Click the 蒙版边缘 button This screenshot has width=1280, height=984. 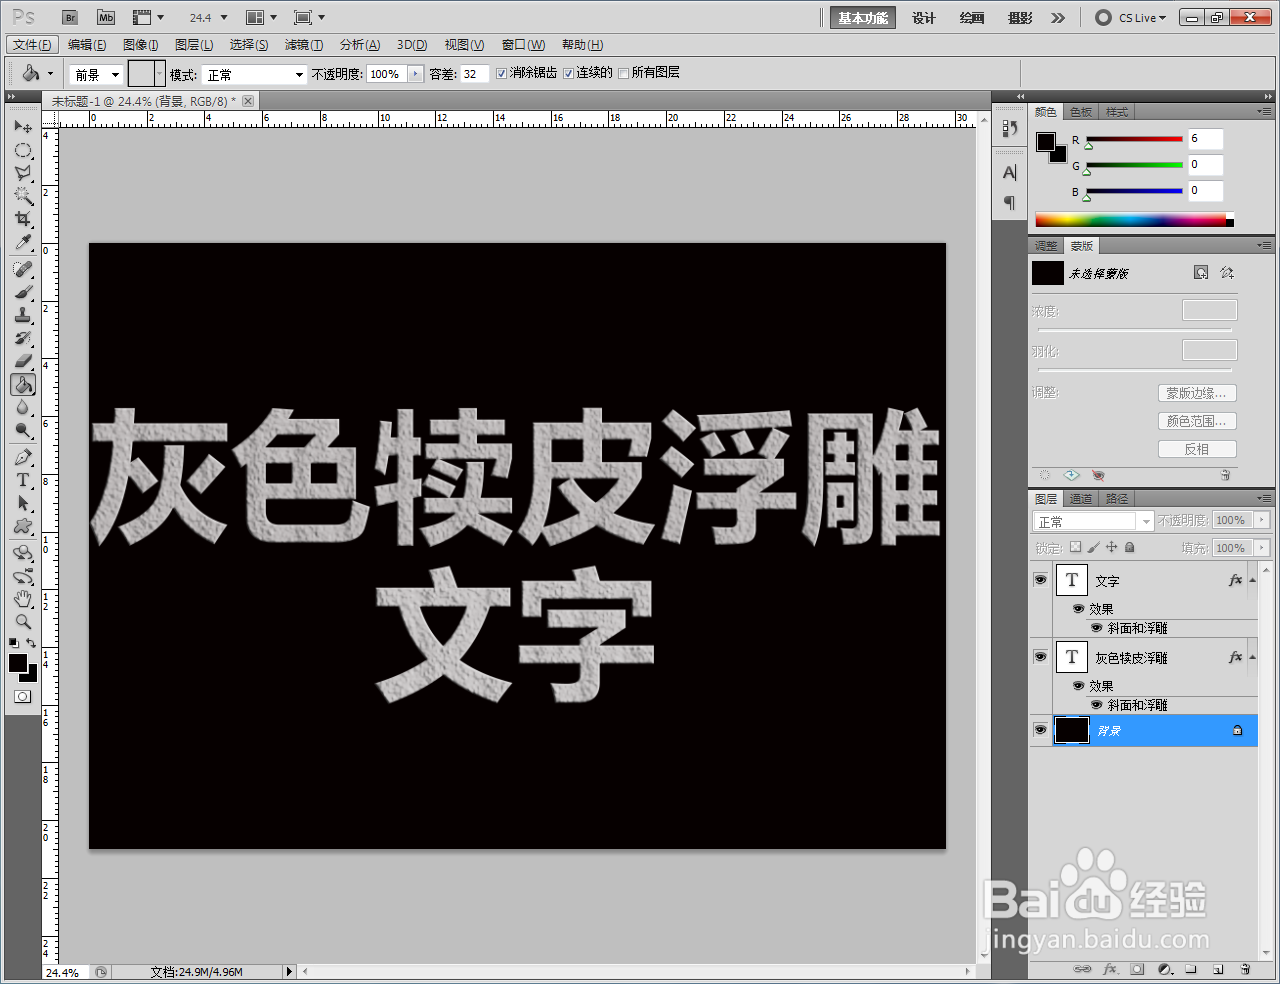point(1196,393)
